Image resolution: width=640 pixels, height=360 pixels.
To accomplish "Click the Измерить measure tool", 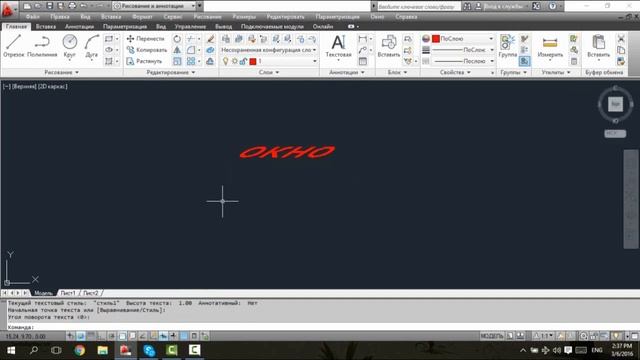I will pos(550,46).
